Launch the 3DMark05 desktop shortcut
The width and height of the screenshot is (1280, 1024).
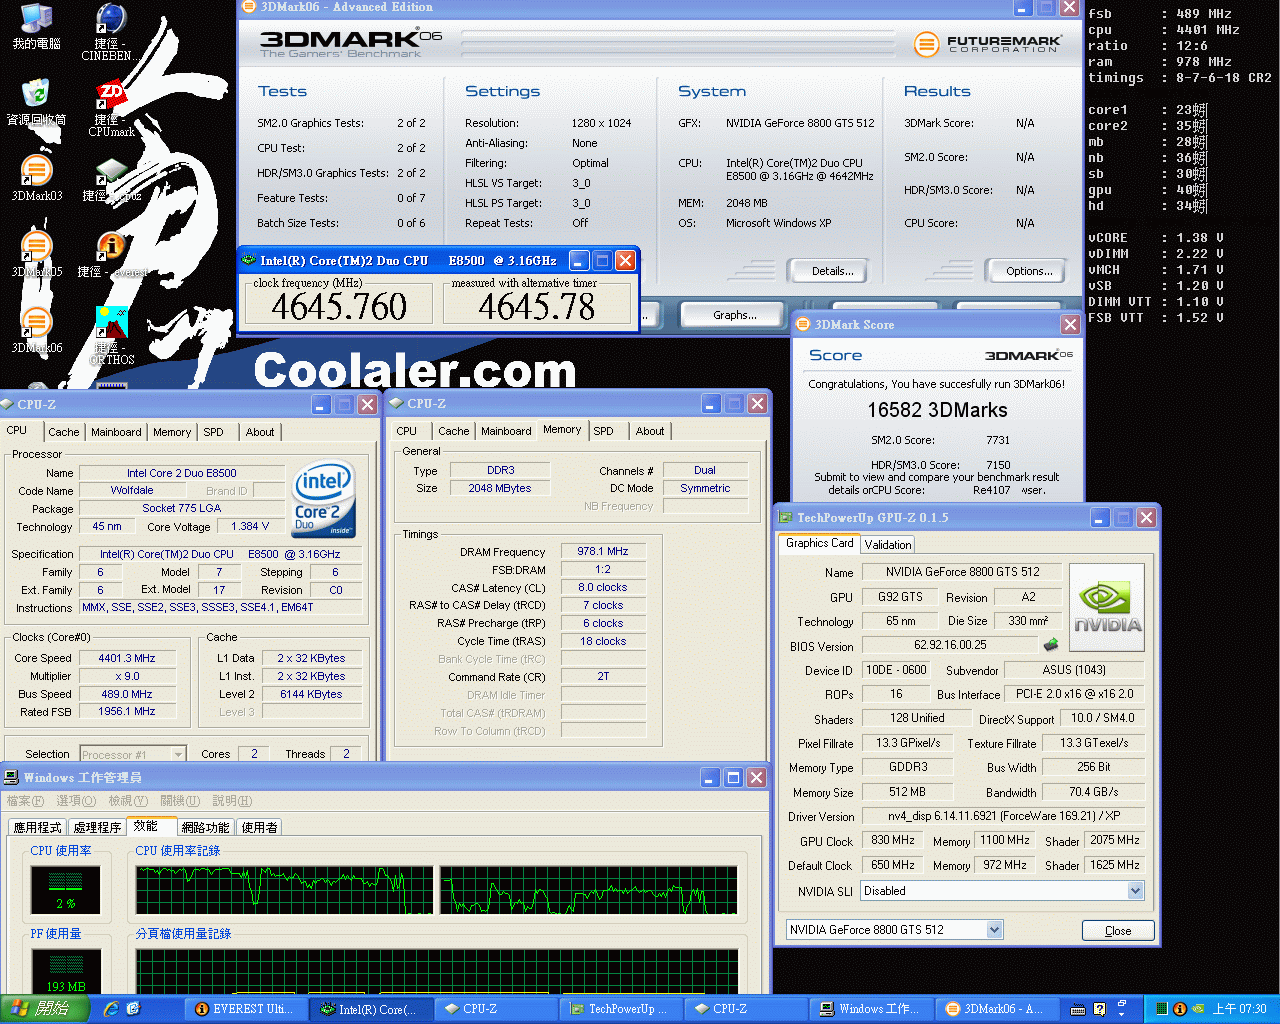[x=36, y=254]
